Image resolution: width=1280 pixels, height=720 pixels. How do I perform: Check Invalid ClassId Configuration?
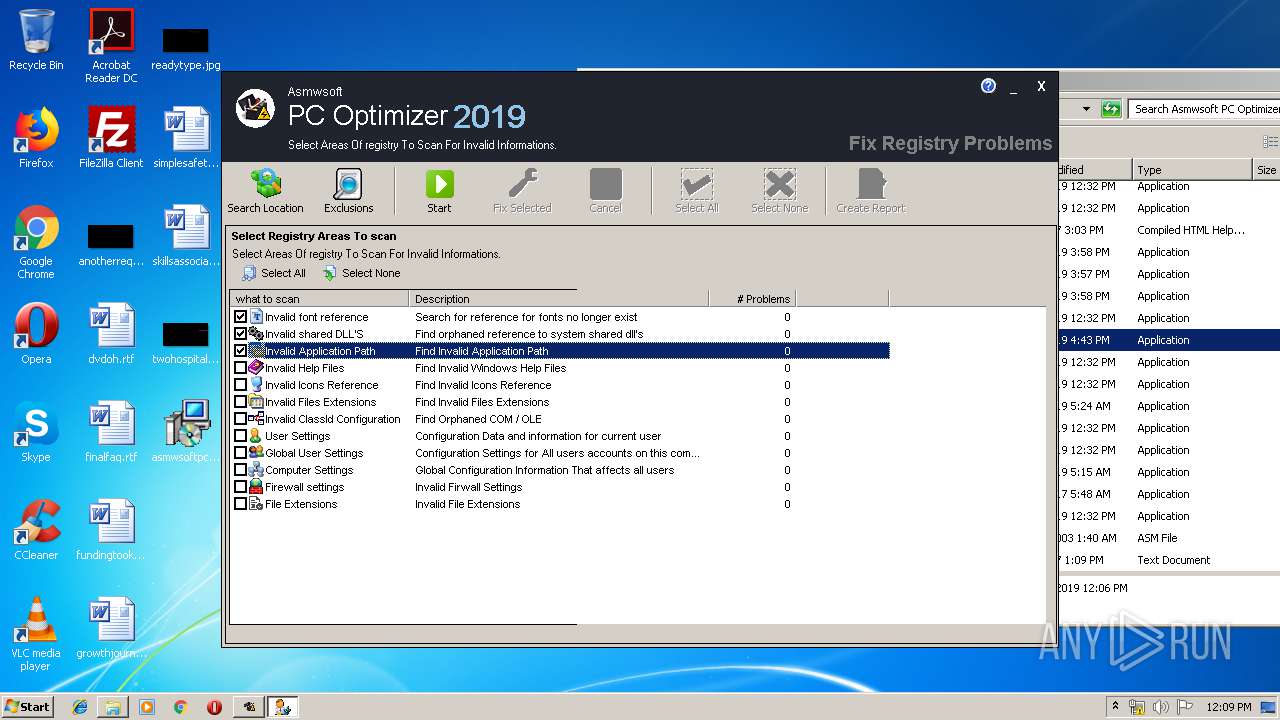coord(240,419)
